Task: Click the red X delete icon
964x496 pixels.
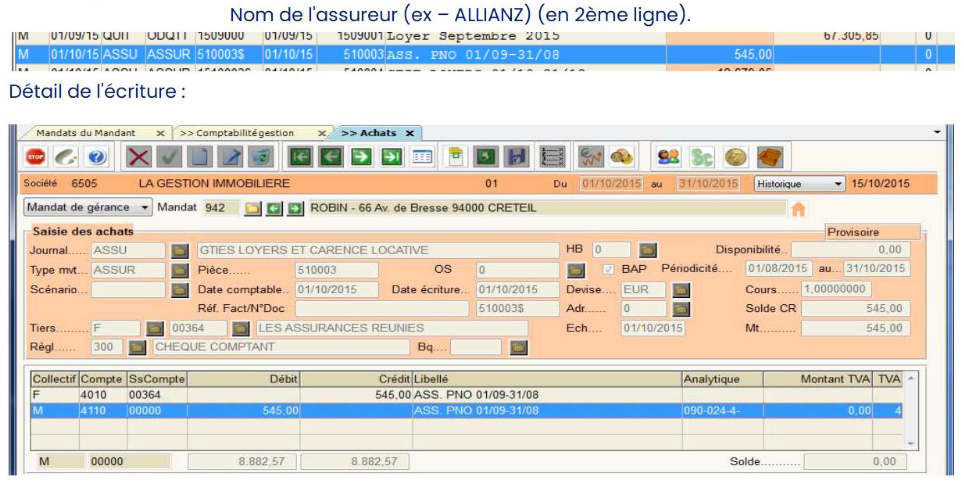Action: pos(140,157)
